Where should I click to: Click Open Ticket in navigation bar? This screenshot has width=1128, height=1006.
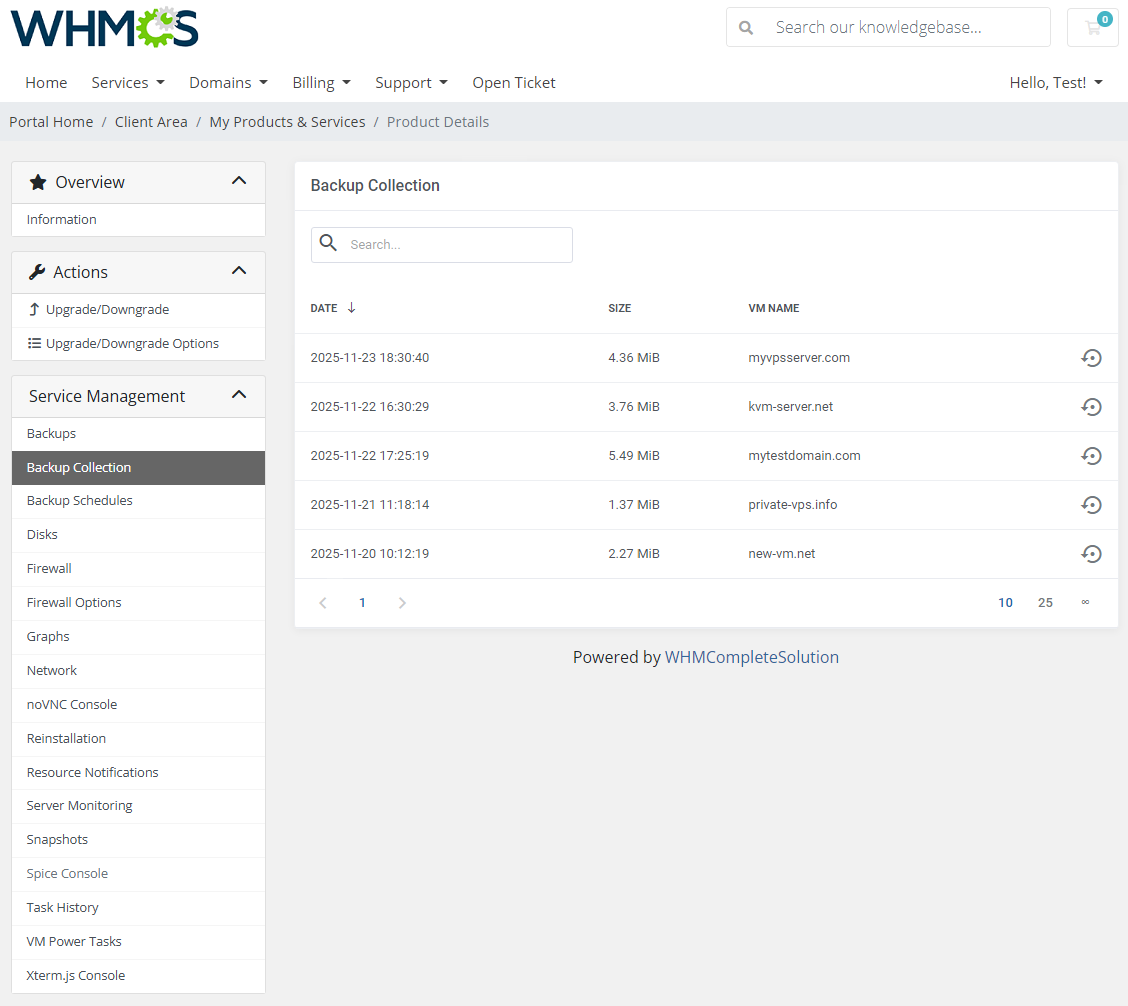click(514, 83)
